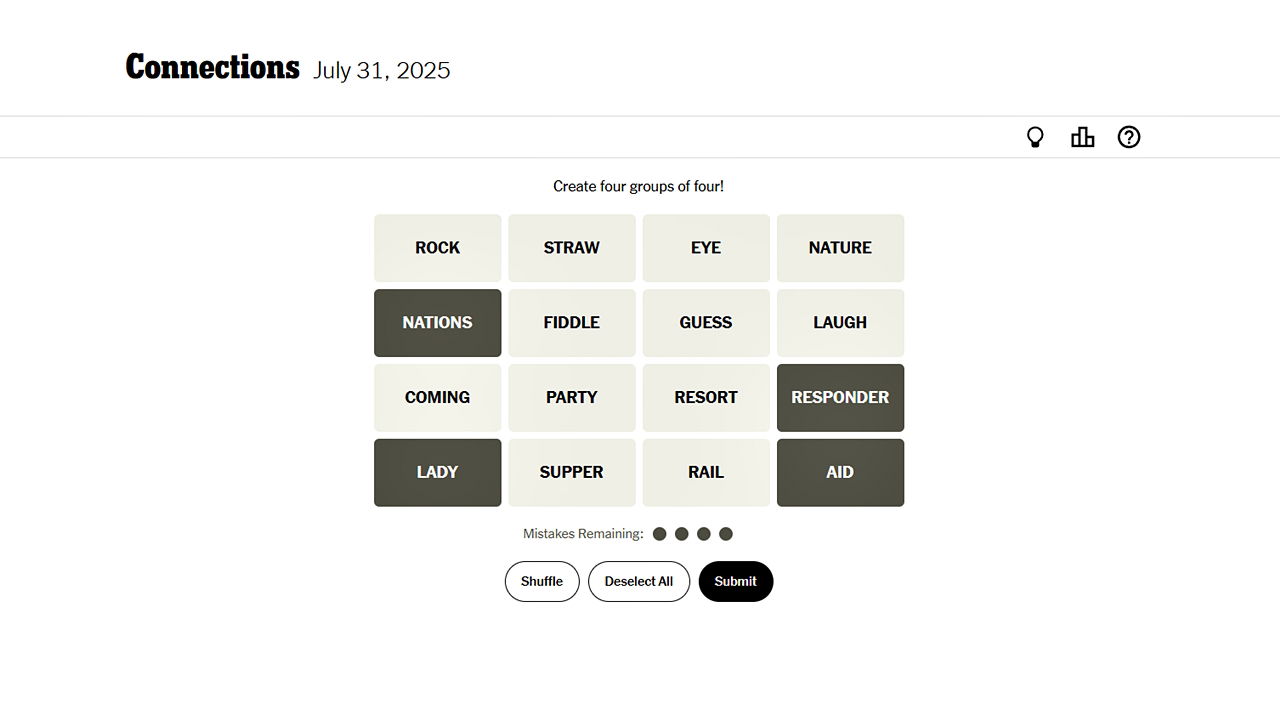Select the STRAW word tile
Image resolution: width=1280 pixels, height=720 pixels.
click(571, 248)
